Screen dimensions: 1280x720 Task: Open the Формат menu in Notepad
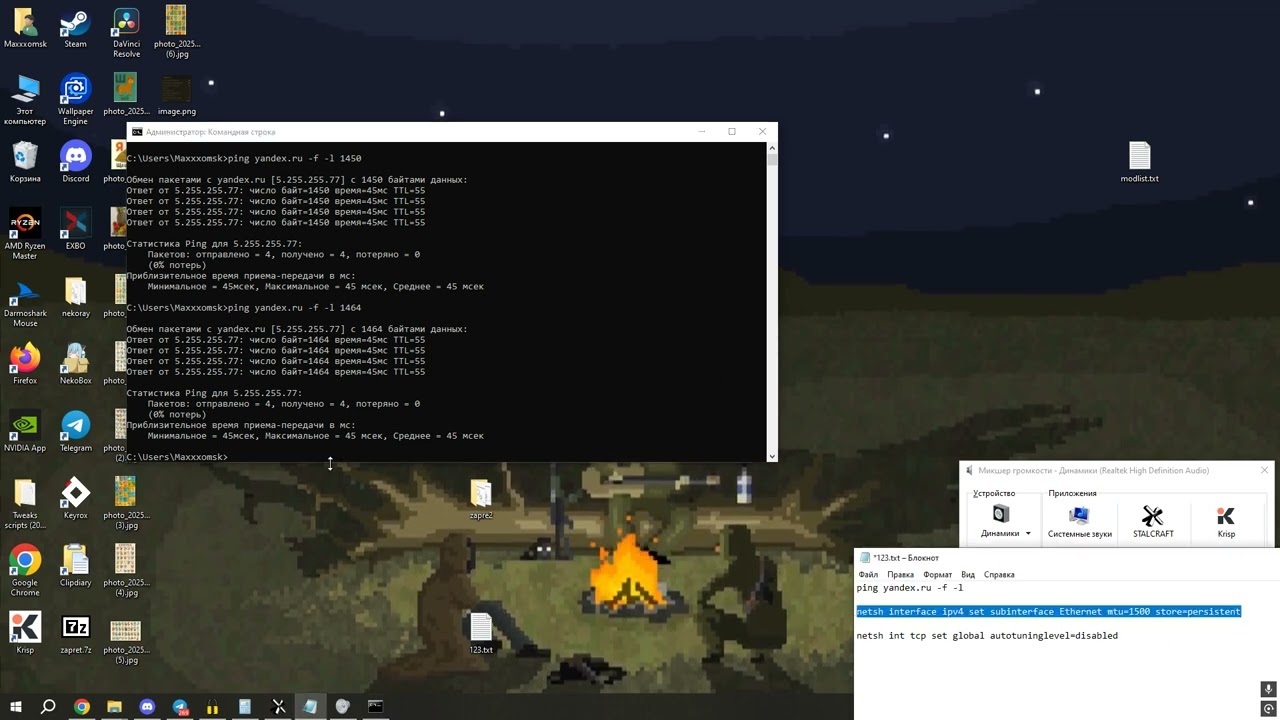[x=938, y=574]
